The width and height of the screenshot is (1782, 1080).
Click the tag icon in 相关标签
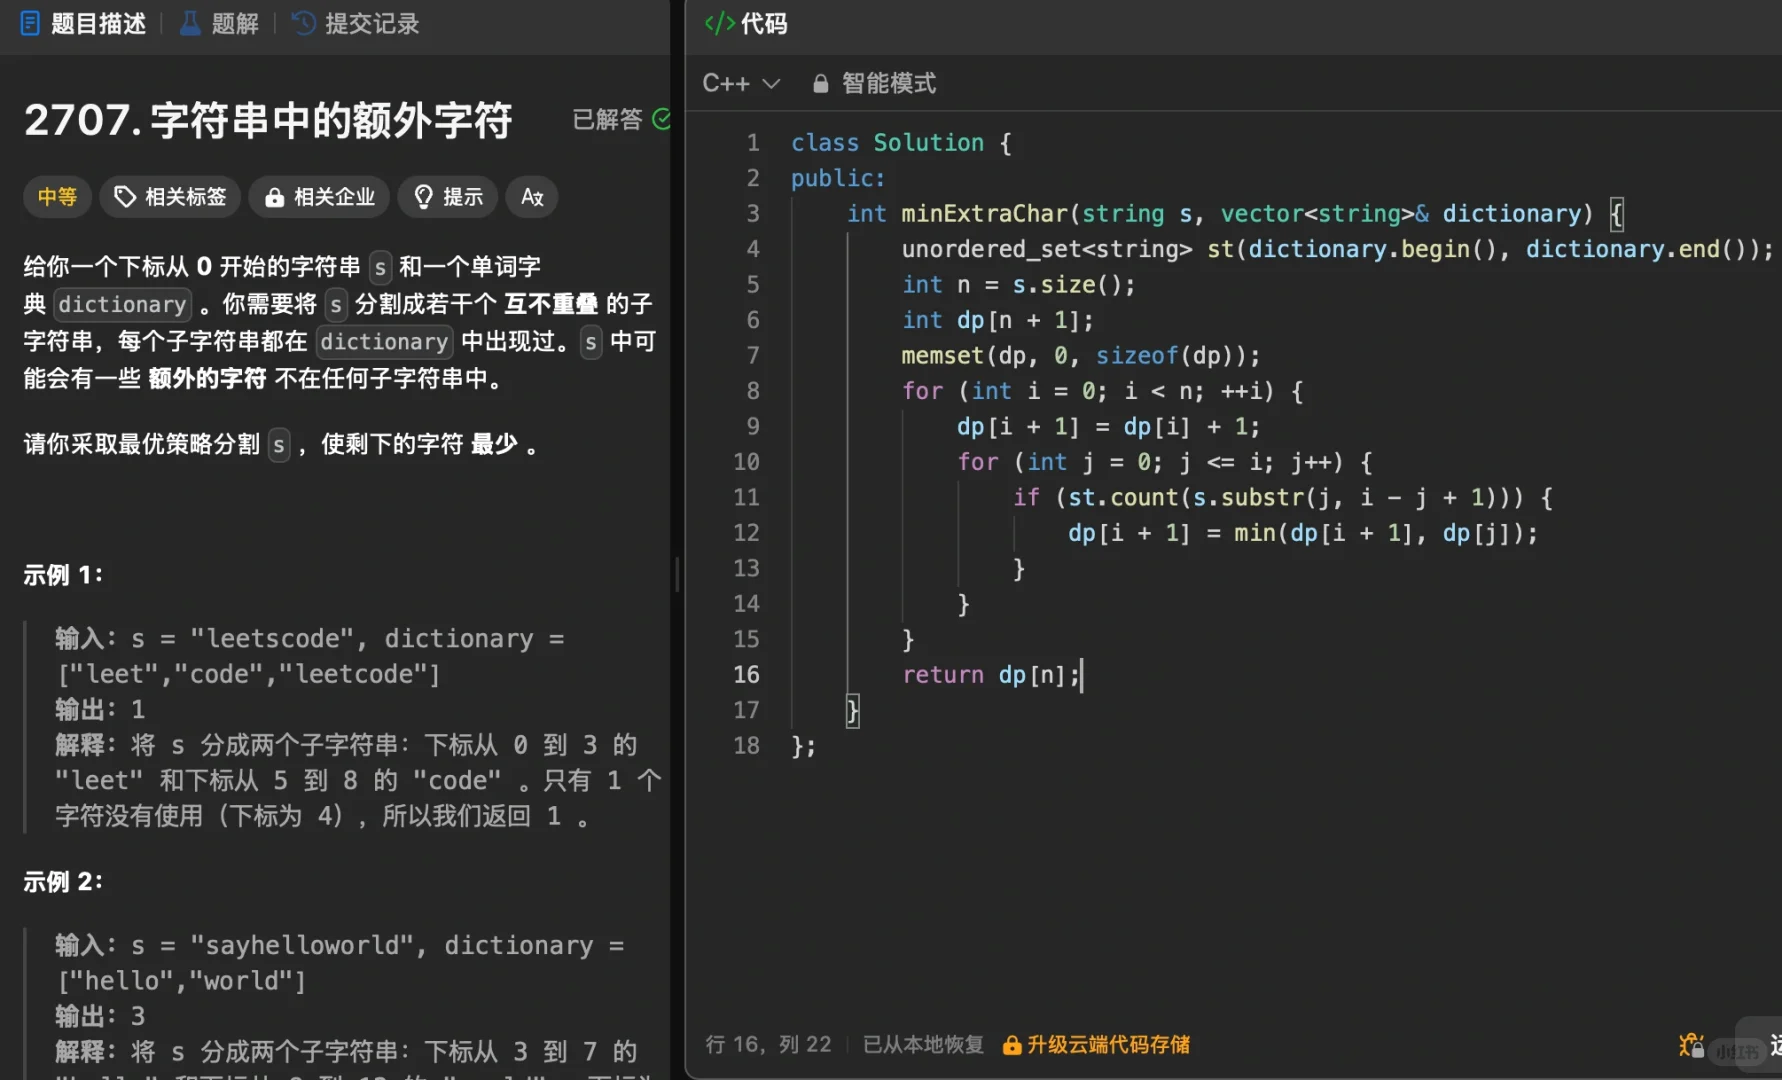(x=125, y=197)
